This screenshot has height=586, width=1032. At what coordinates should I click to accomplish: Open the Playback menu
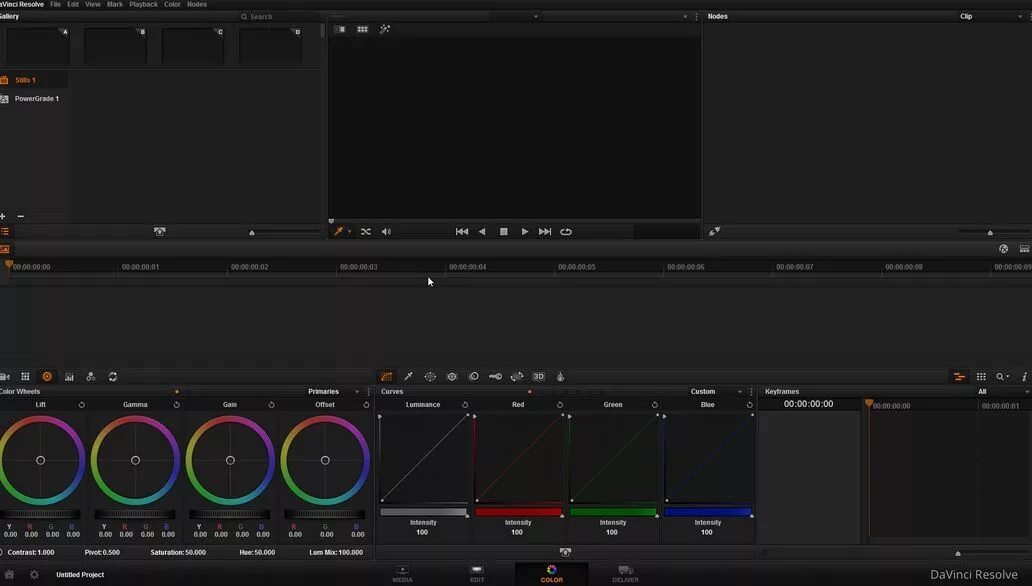[x=143, y=4]
